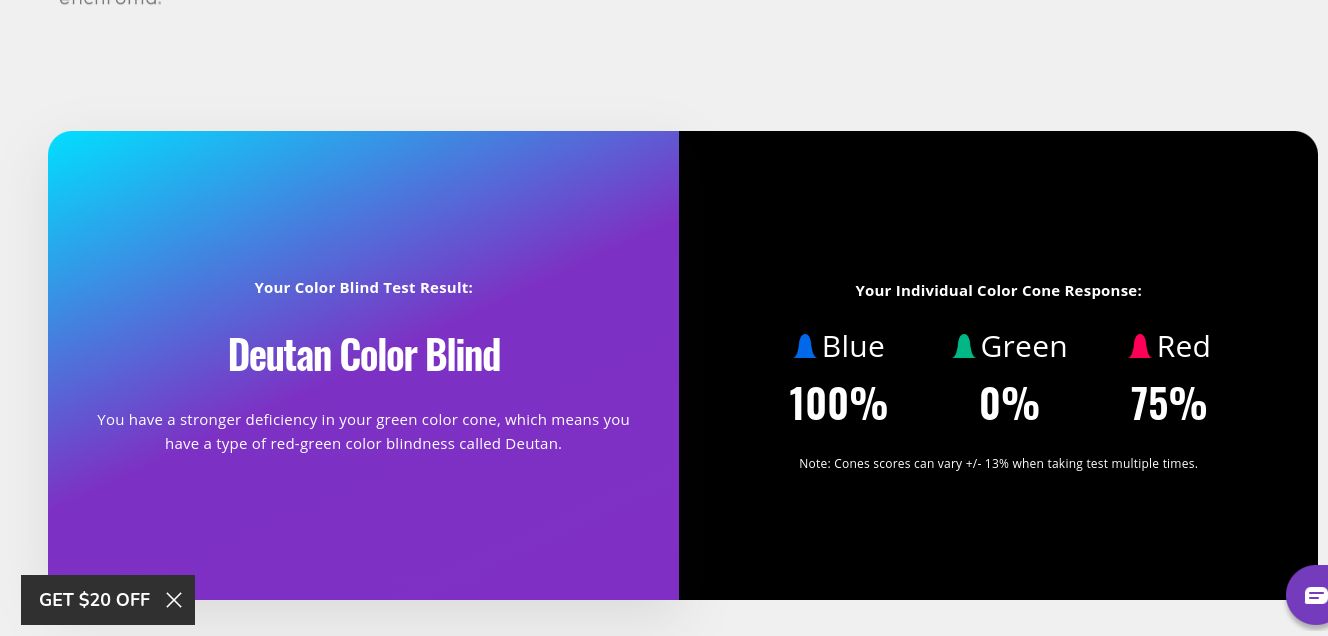Click the red cone icon
Viewport: 1328px width, 636px height.
(x=1139, y=346)
